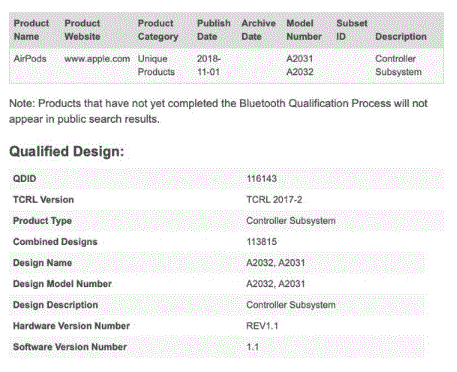The width and height of the screenshot is (457, 372).
Task: Select the hardware version value REV1.1
Action: [262, 326]
